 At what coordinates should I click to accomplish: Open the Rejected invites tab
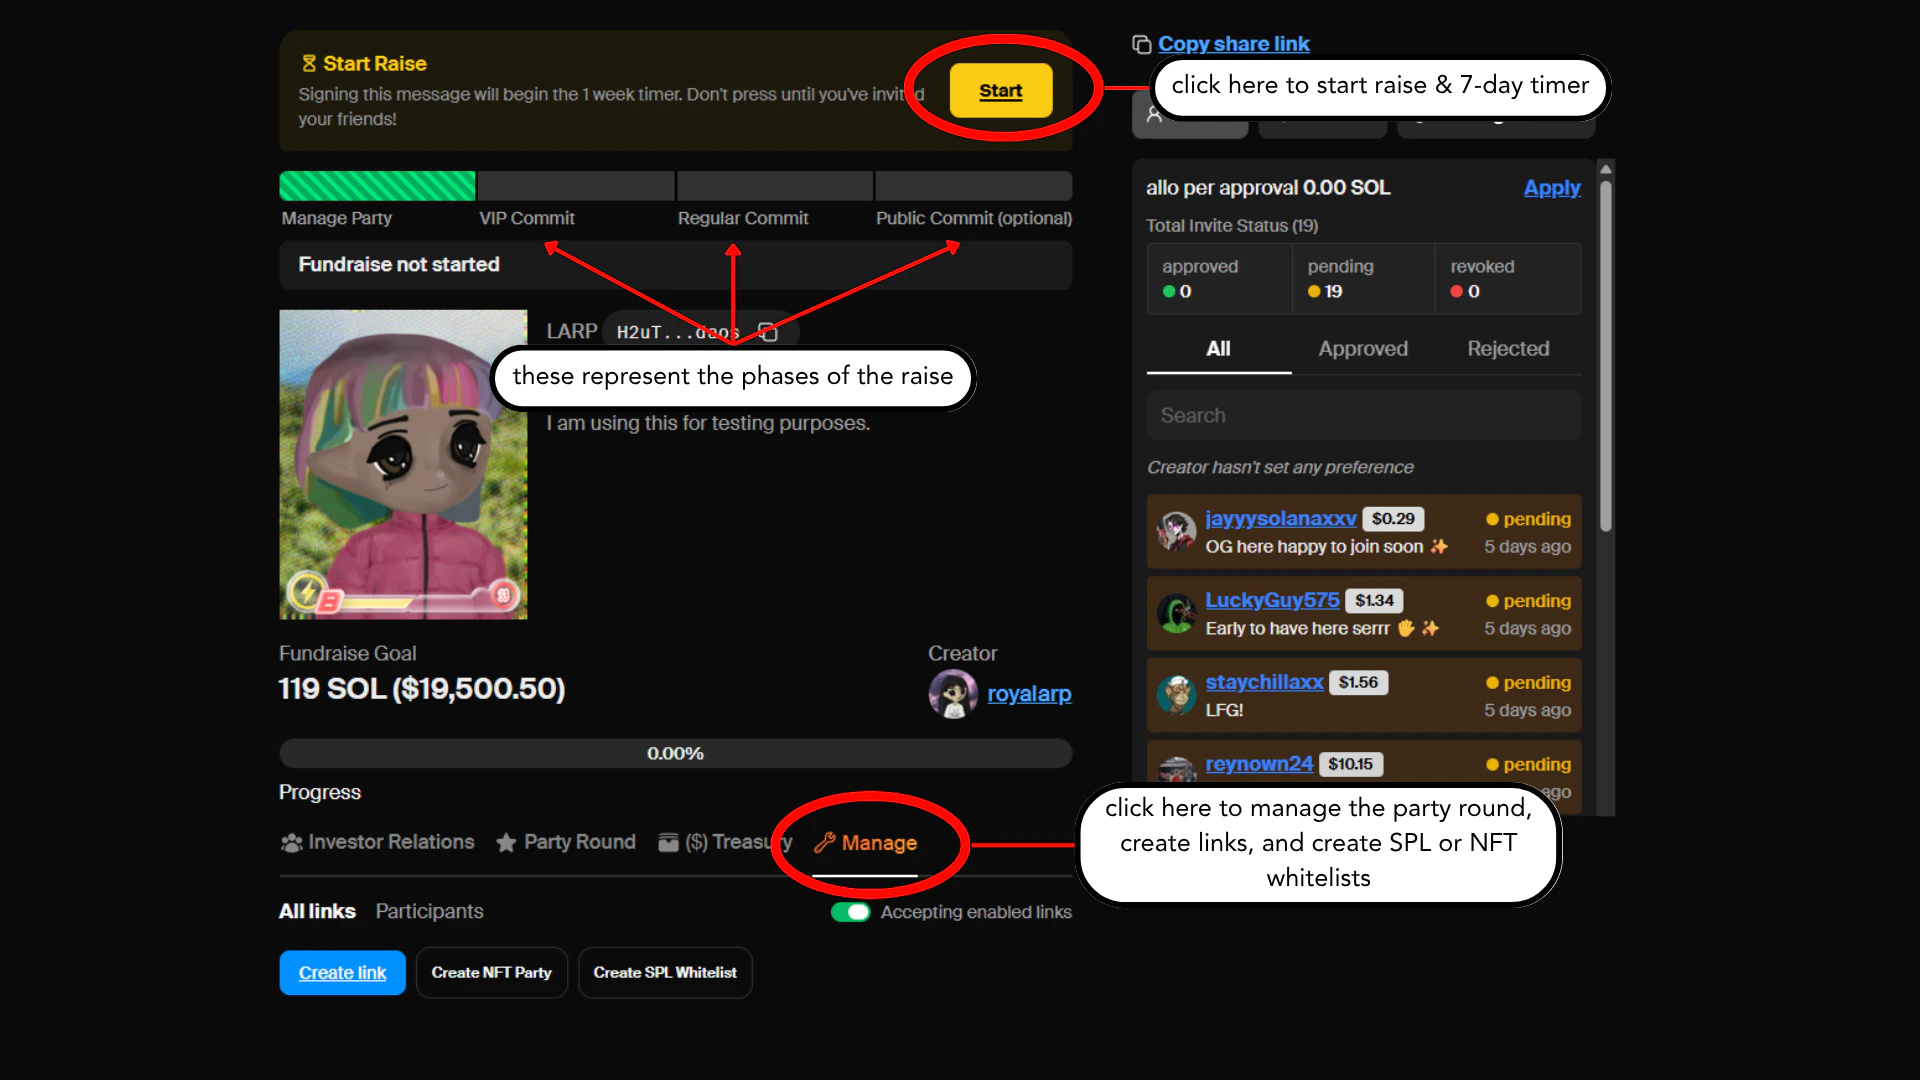[x=1508, y=349]
